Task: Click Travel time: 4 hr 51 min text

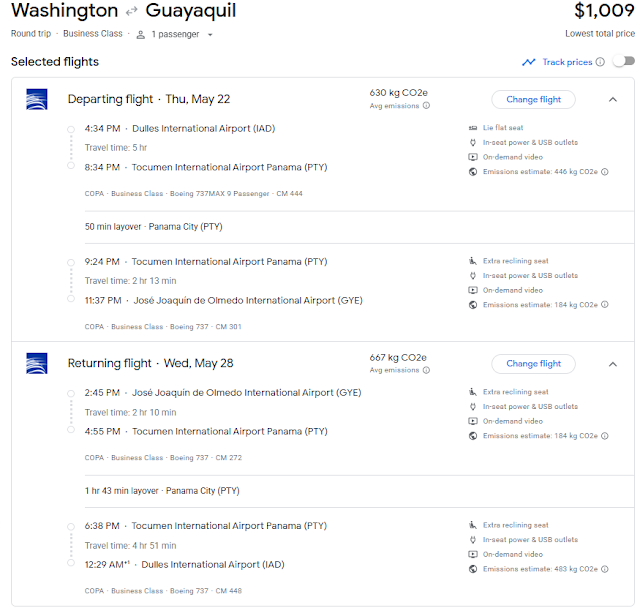Action: (131, 546)
